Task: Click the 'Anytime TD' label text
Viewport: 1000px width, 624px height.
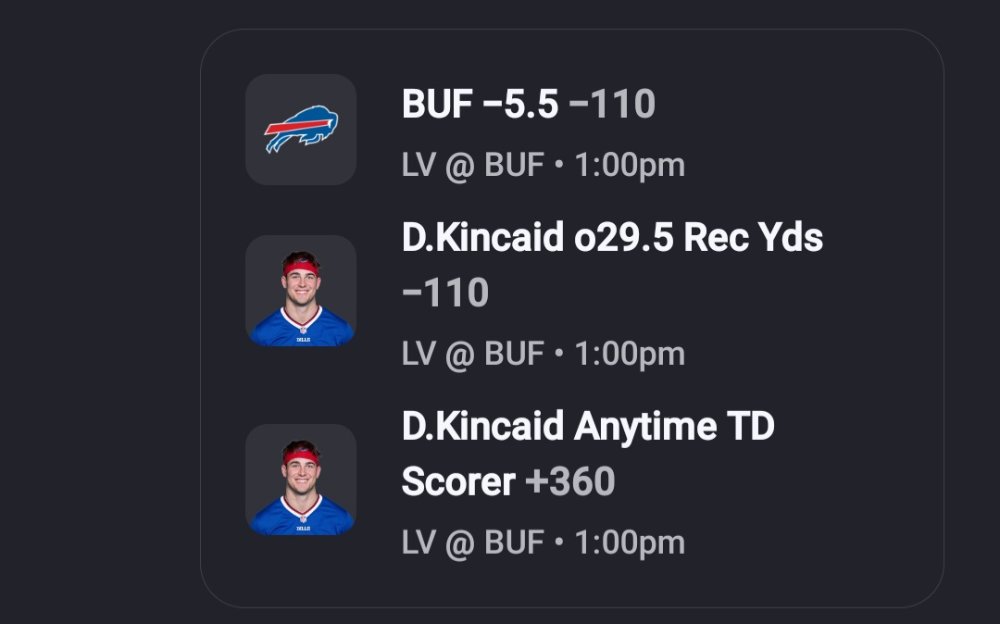Action: (674, 426)
